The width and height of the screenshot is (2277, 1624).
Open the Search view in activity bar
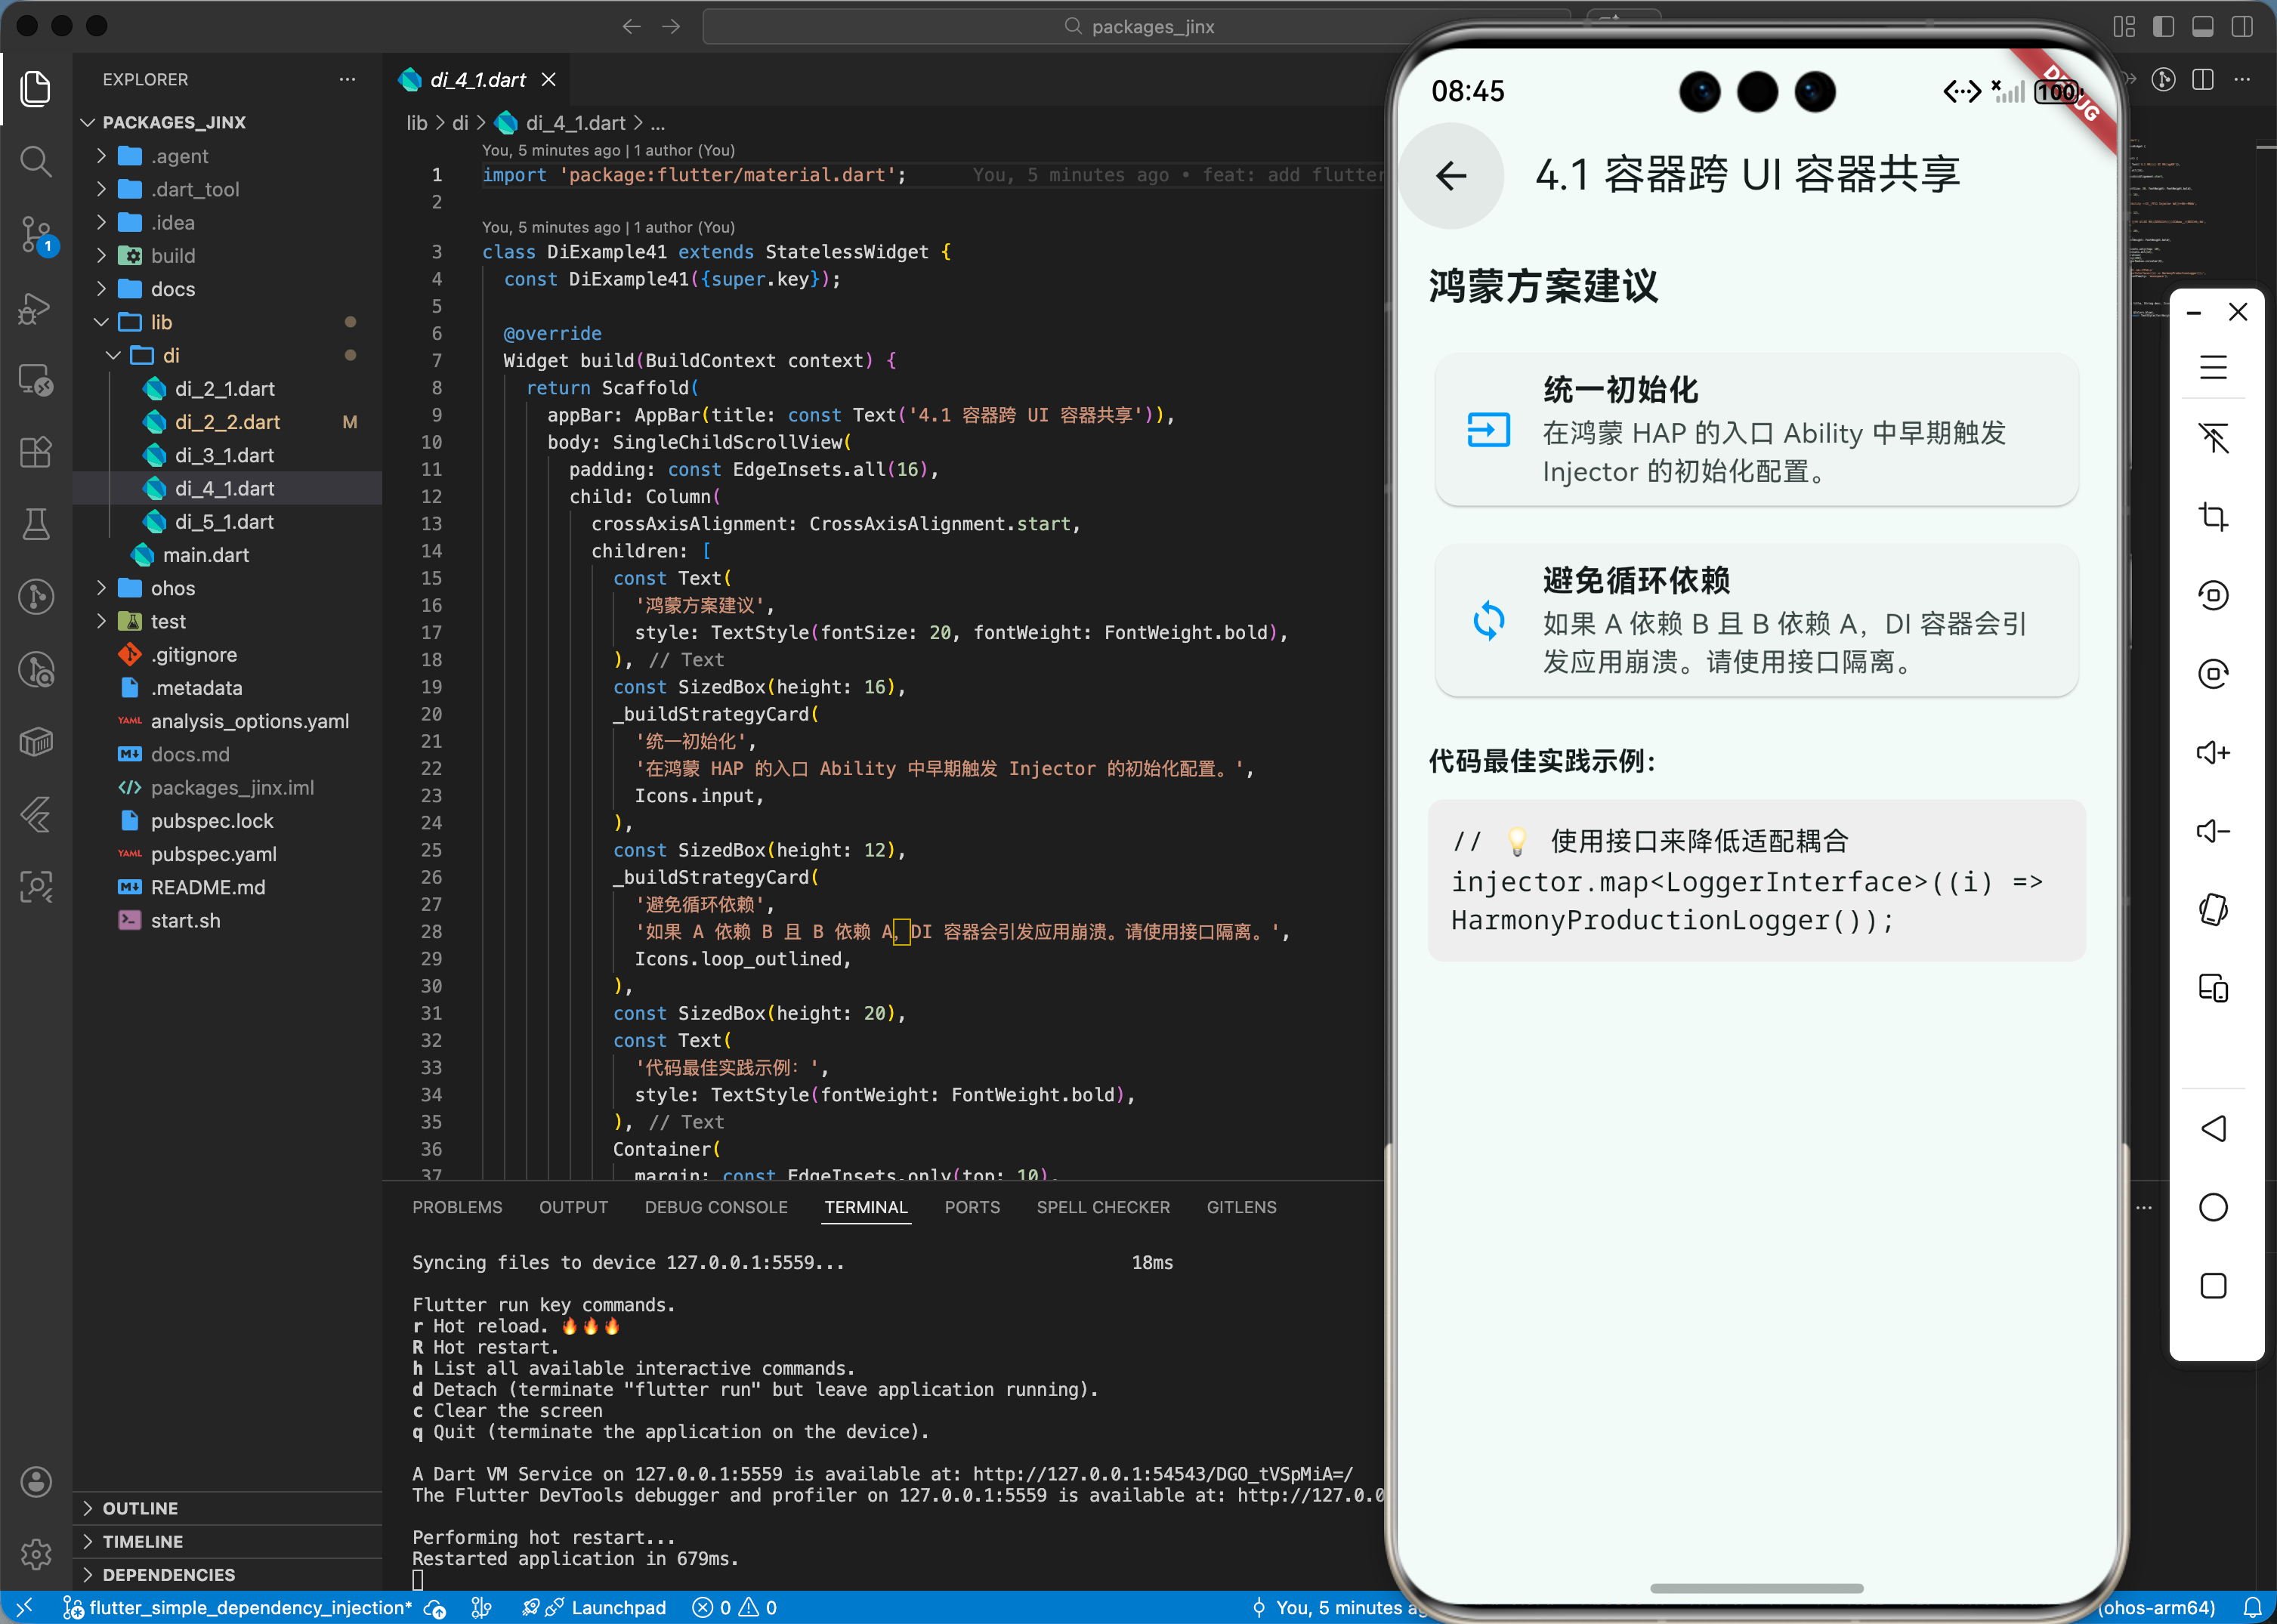36,161
